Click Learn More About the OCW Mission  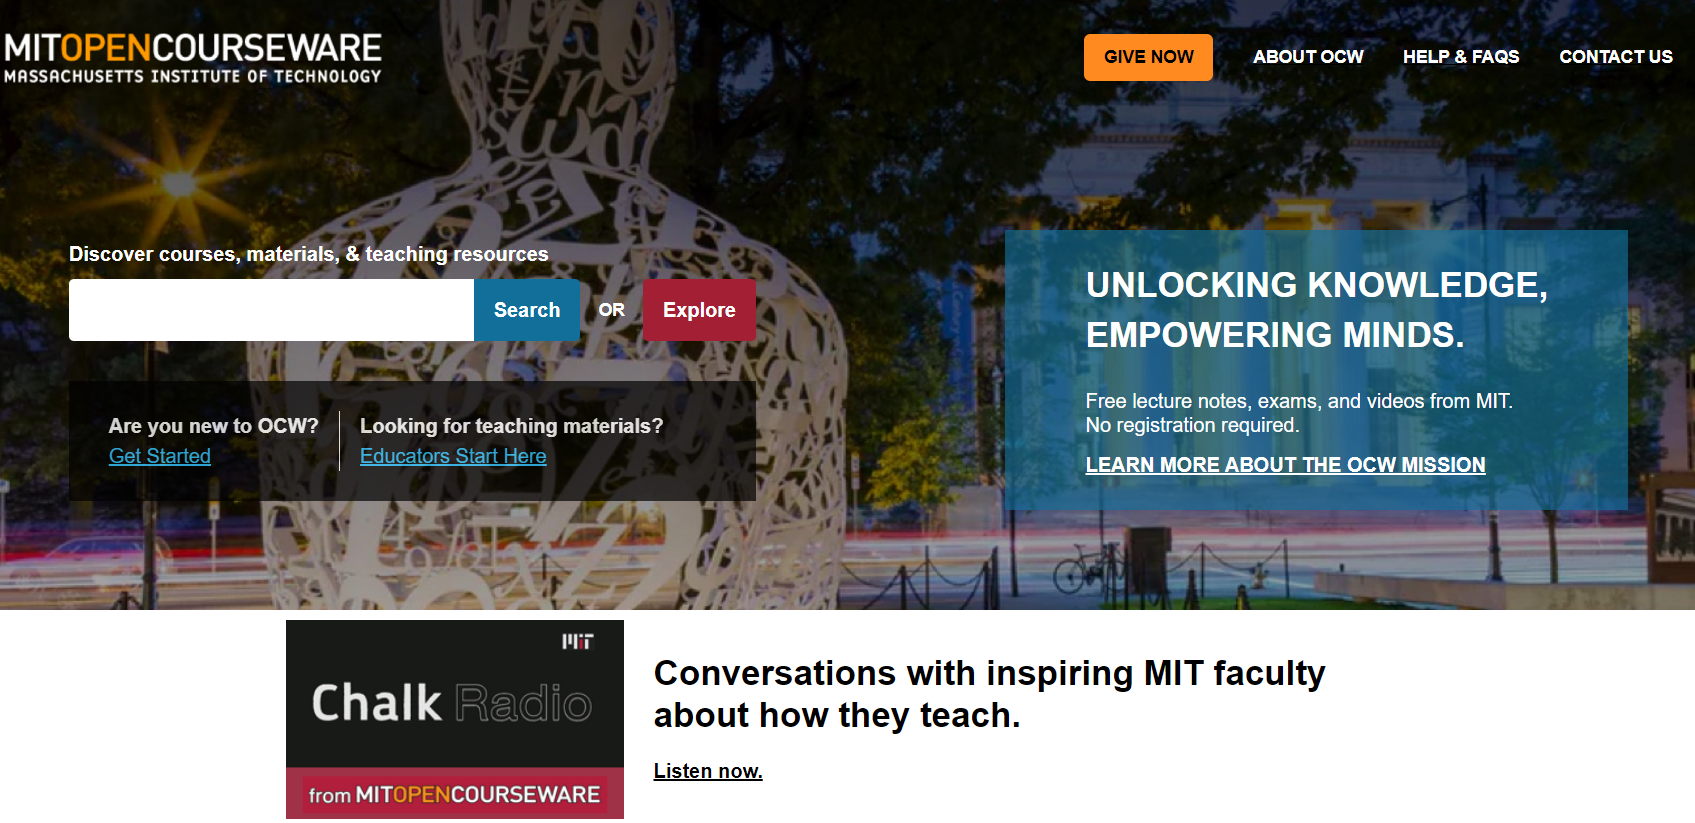point(1285,465)
